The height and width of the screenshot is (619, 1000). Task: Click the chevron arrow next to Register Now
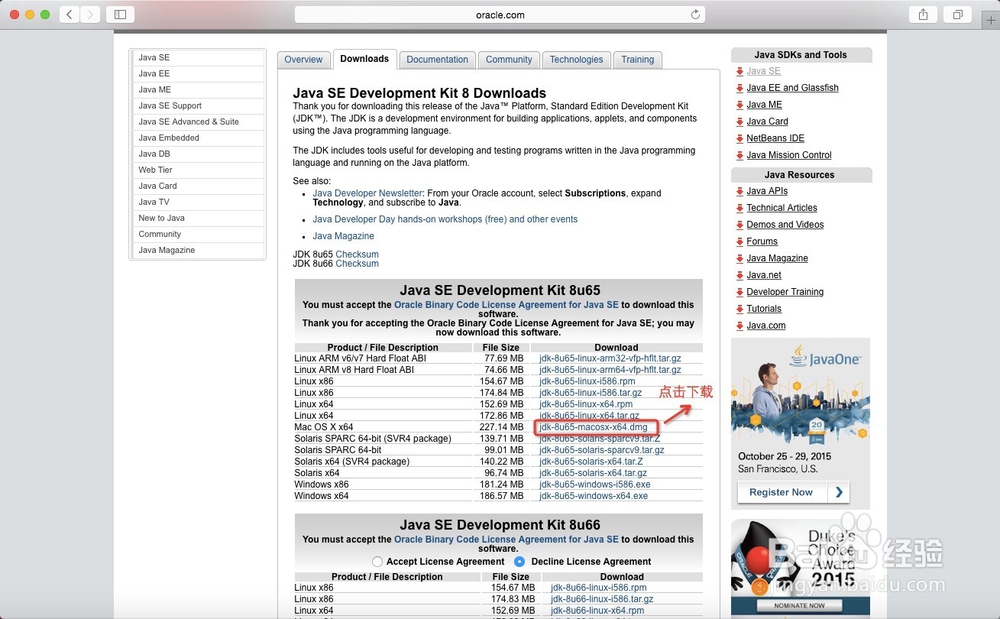click(x=839, y=492)
